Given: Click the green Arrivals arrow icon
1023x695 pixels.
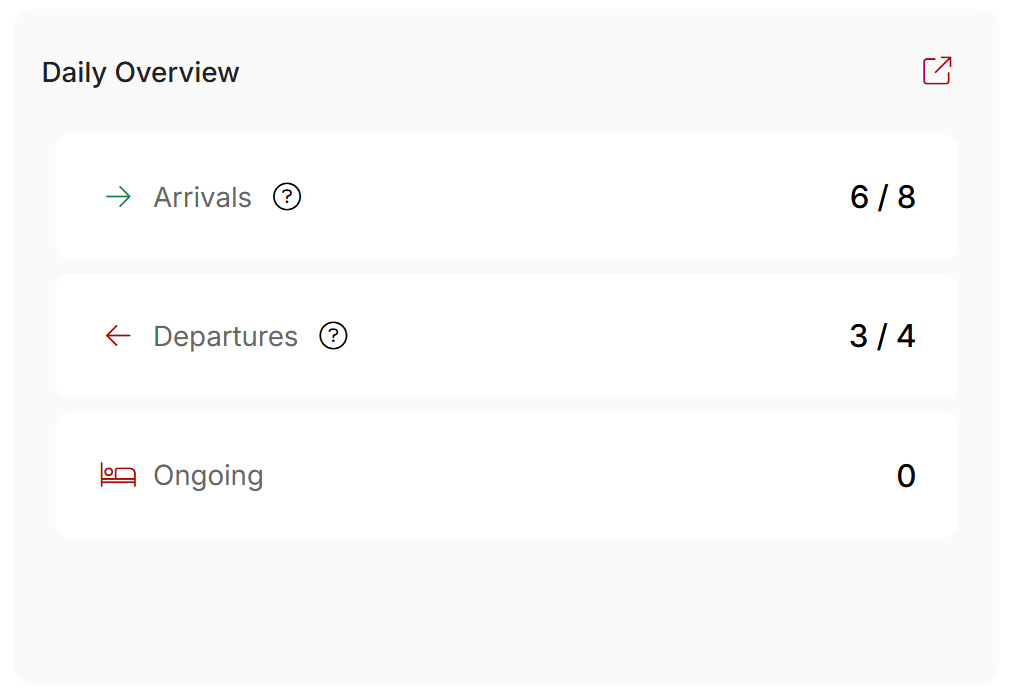Looking at the screenshot, I should (x=118, y=196).
